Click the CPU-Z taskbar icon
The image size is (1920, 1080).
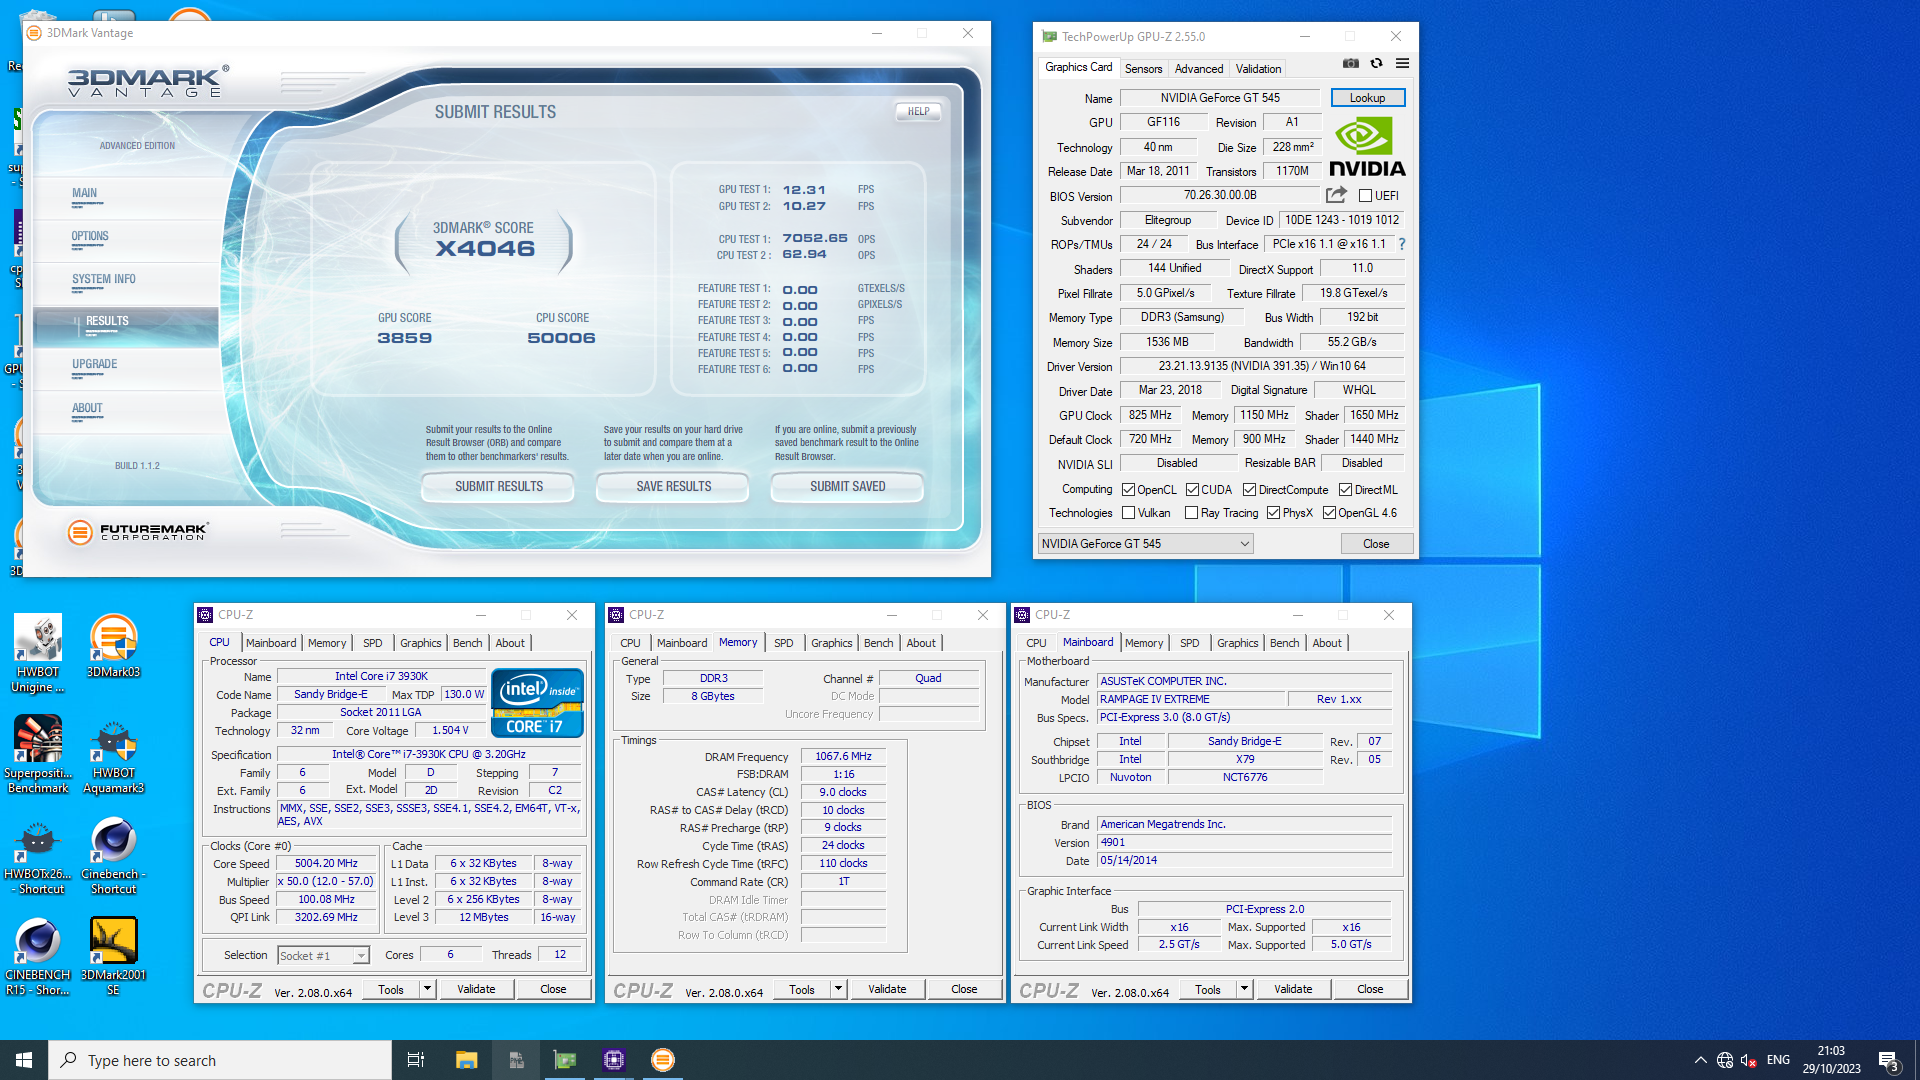(x=614, y=1060)
